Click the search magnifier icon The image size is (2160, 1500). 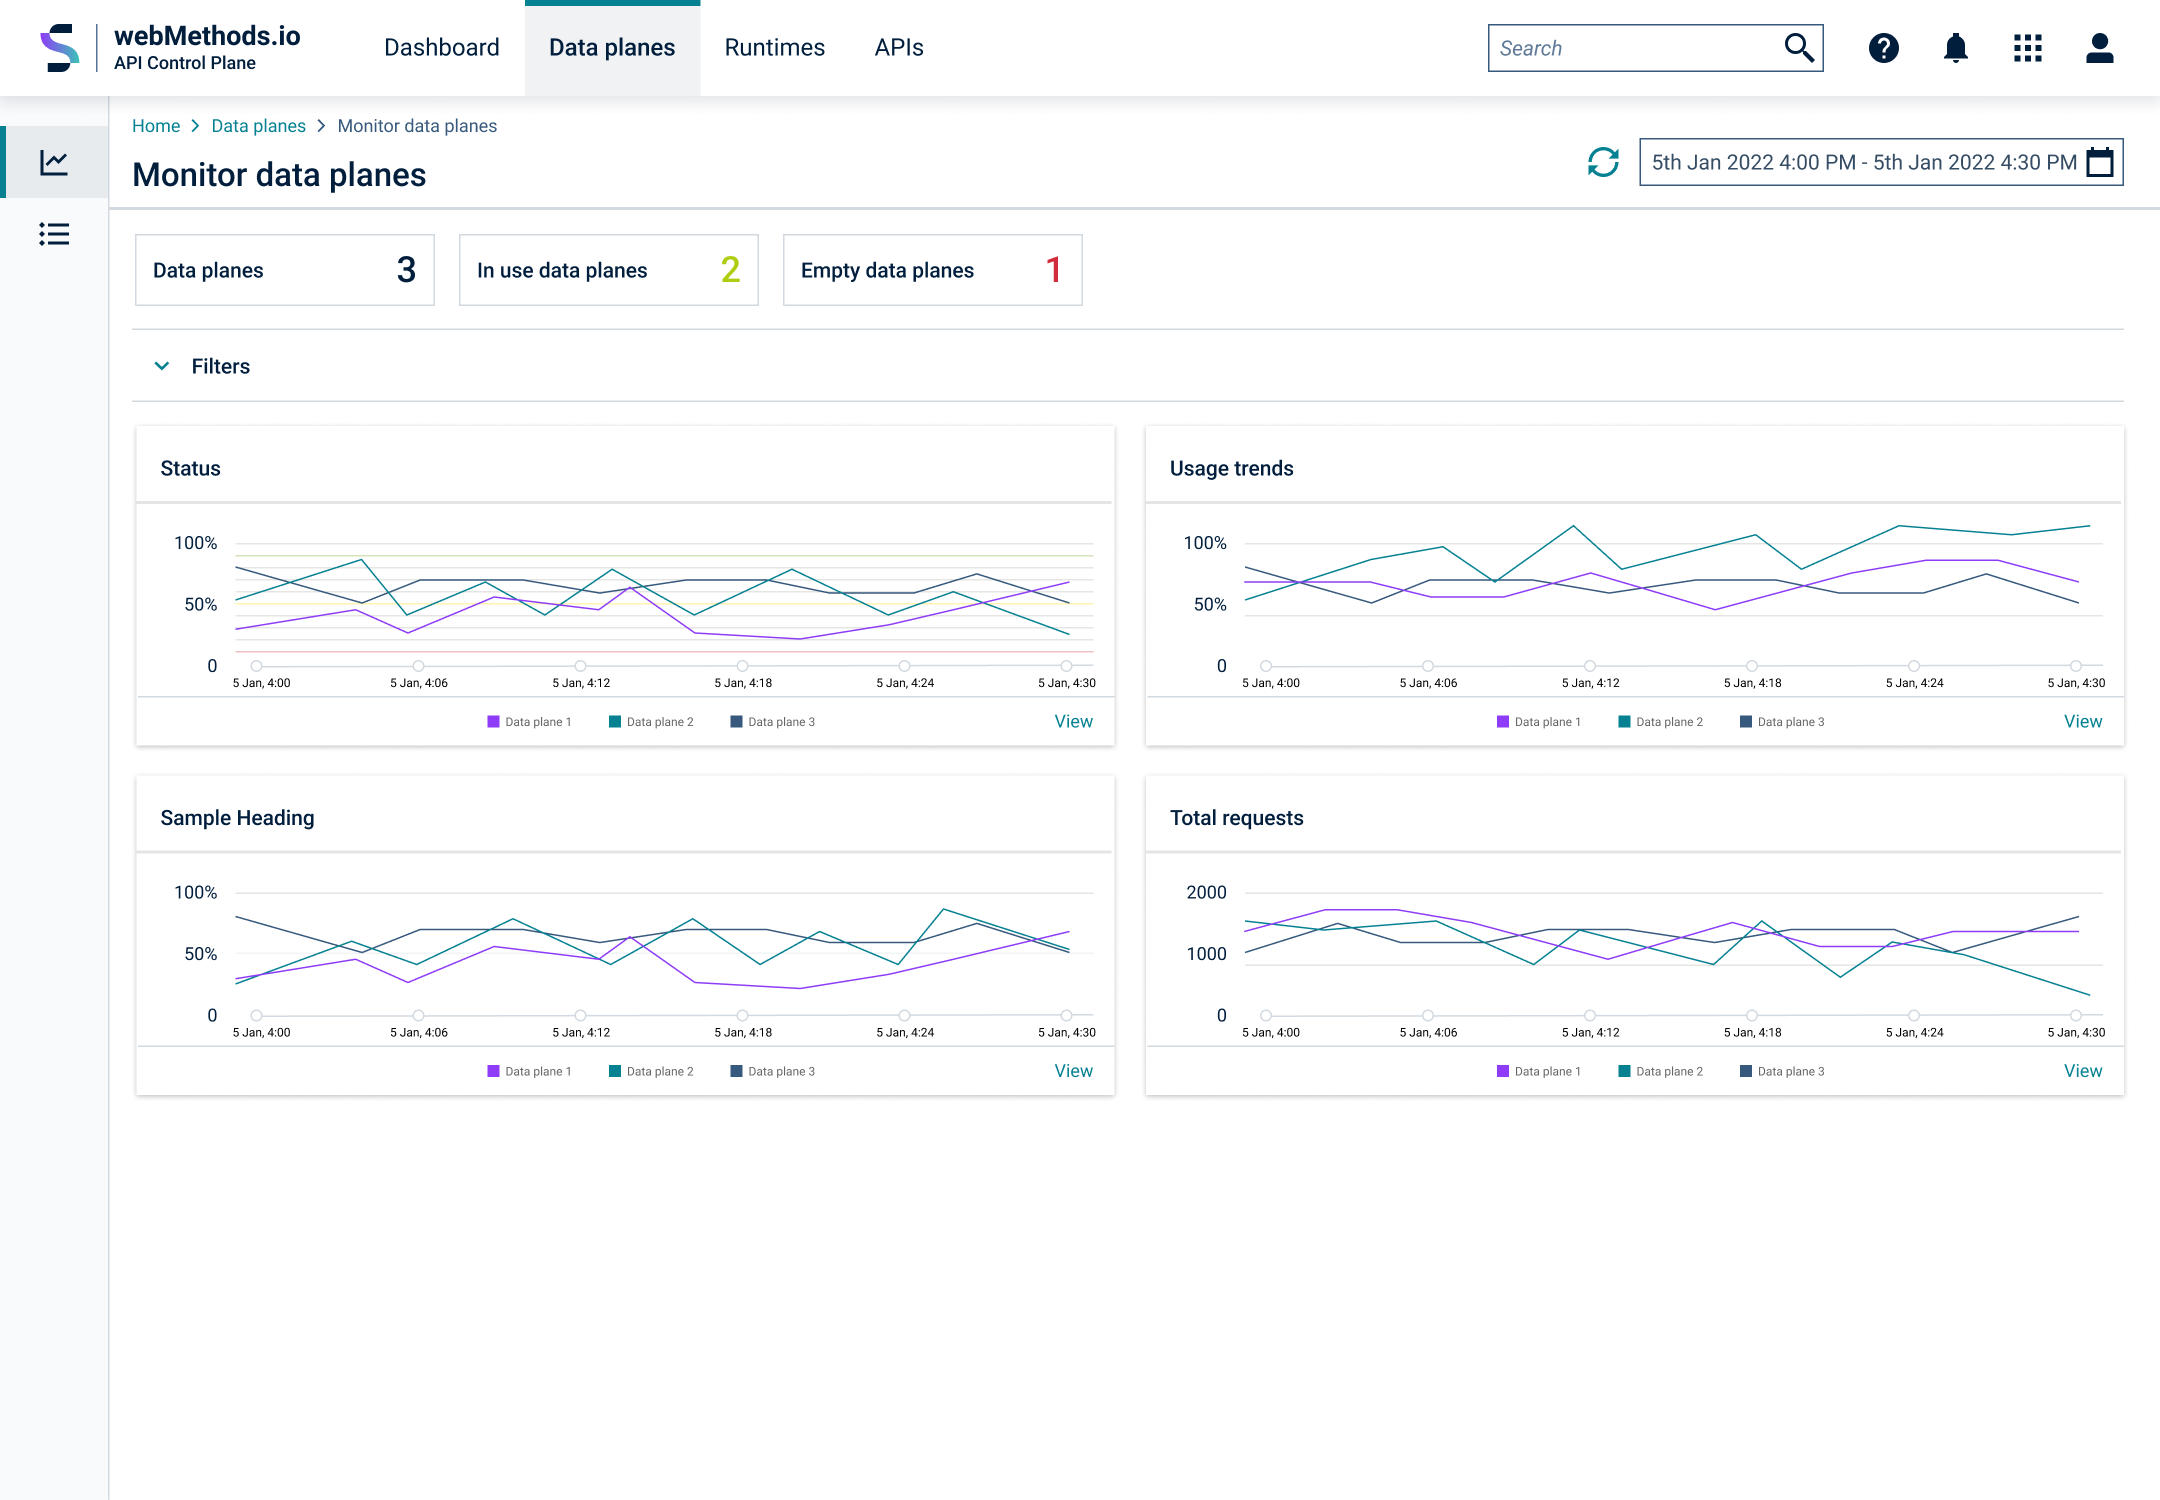(x=1801, y=48)
